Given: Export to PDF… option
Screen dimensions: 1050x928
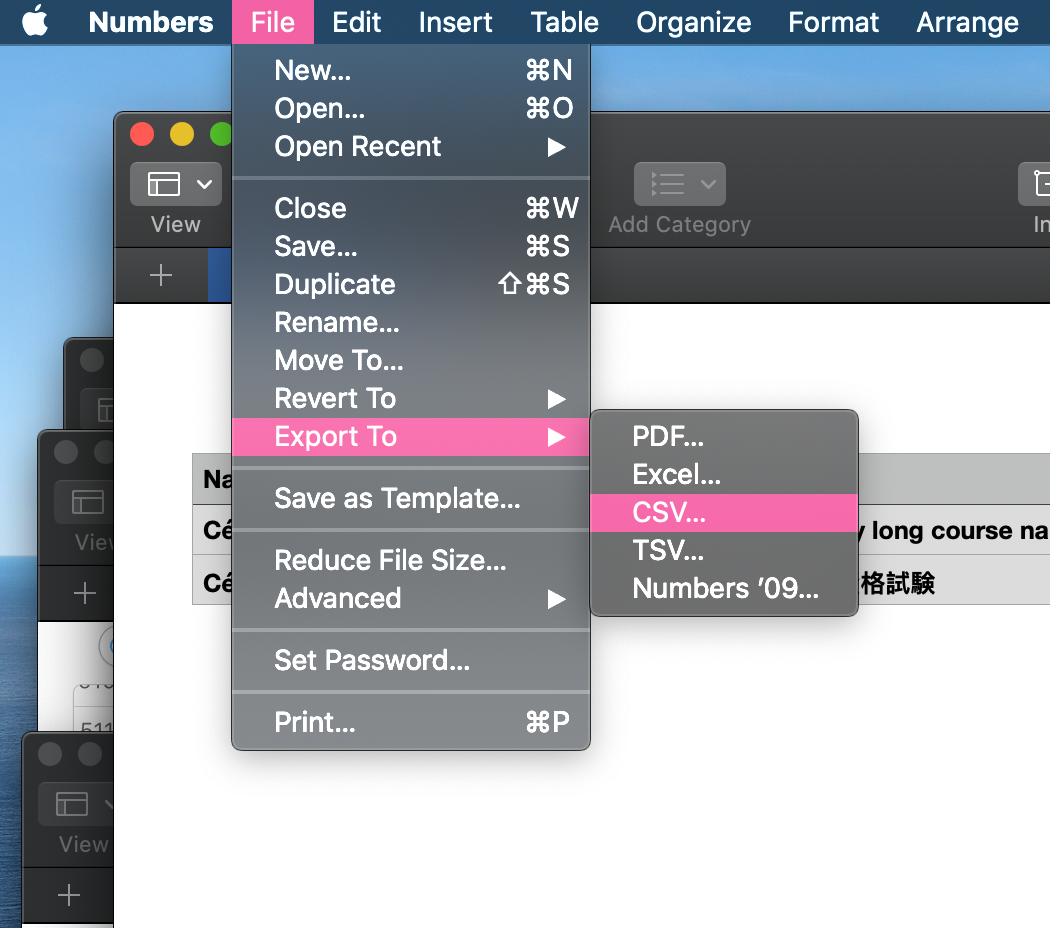Looking at the screenshot, I should (x=724, y=437).
